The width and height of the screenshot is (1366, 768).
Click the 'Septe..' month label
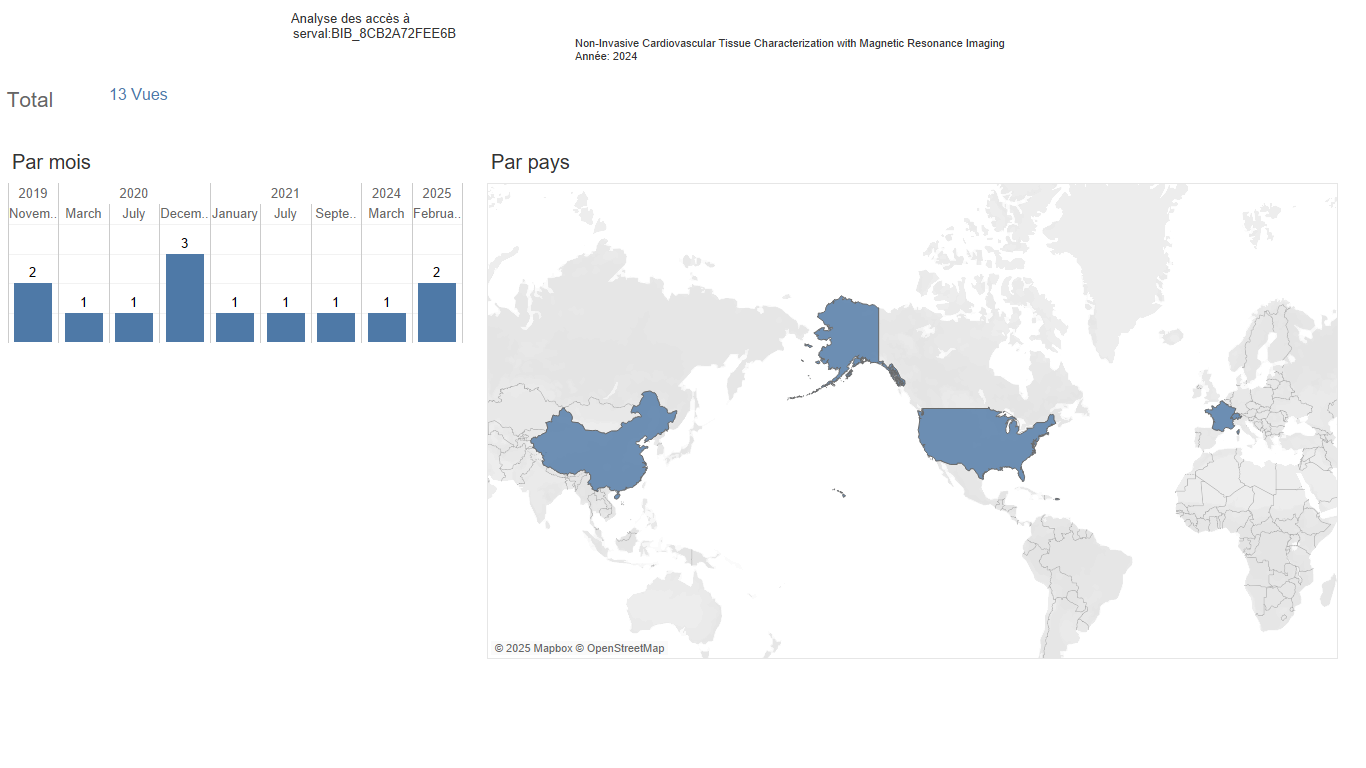pyautogui.click(x=336, y=213)
